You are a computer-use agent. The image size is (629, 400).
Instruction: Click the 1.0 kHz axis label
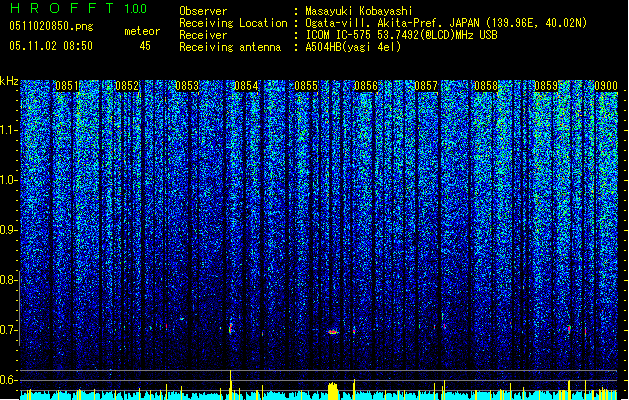[8, 180]
